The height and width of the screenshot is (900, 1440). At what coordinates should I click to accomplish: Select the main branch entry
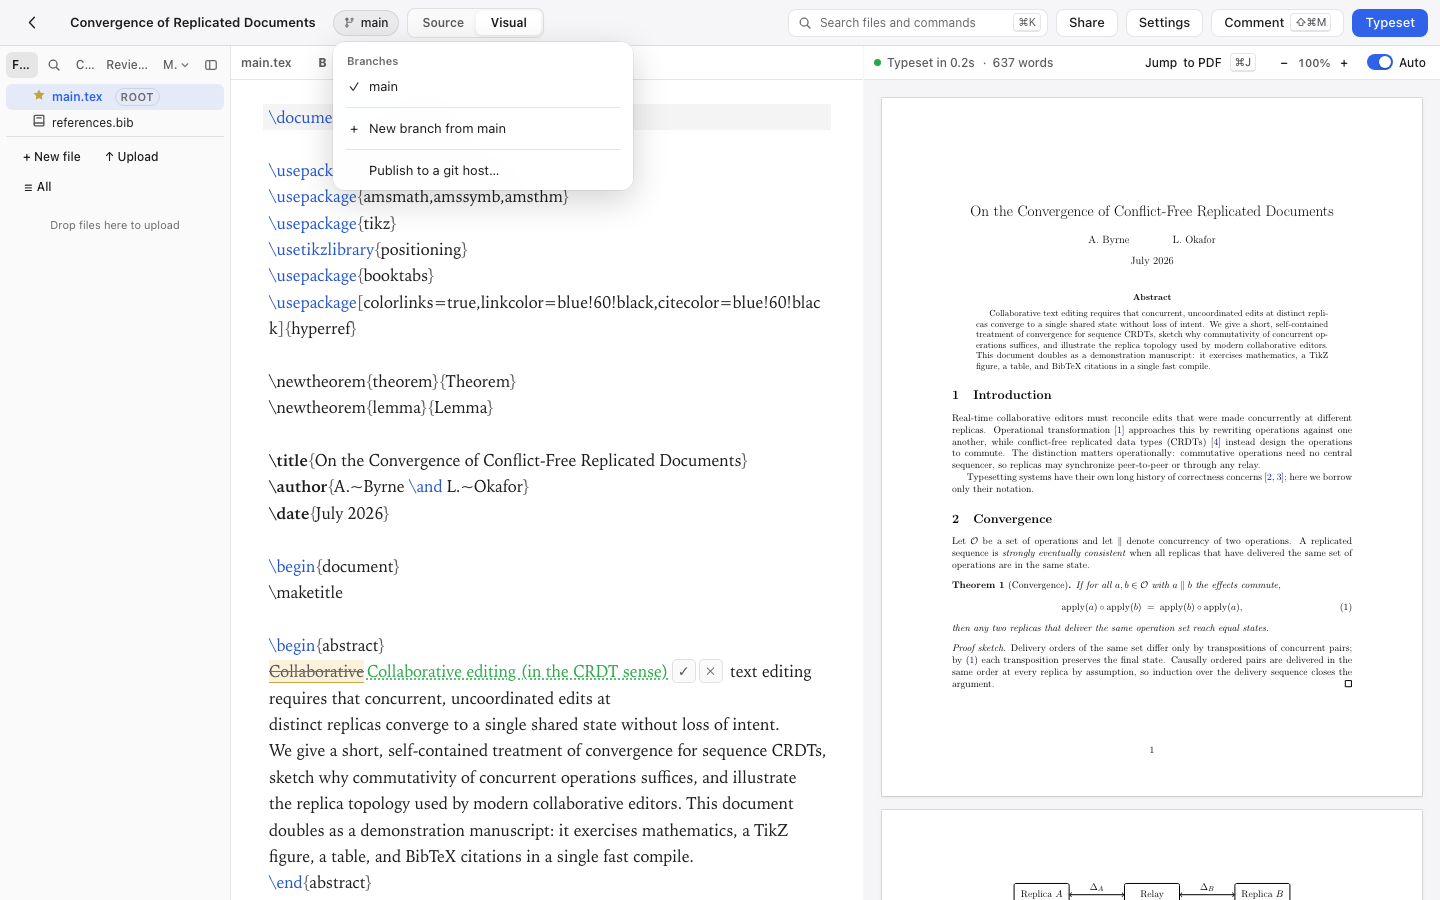[x=483, y=87]
